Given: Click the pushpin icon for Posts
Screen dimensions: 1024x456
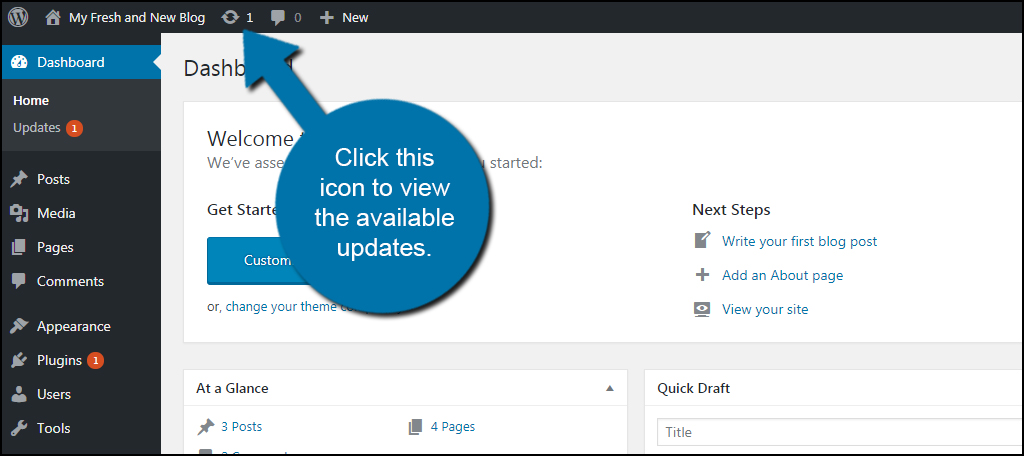Looking at the screenshot, I should coord(19,180).
